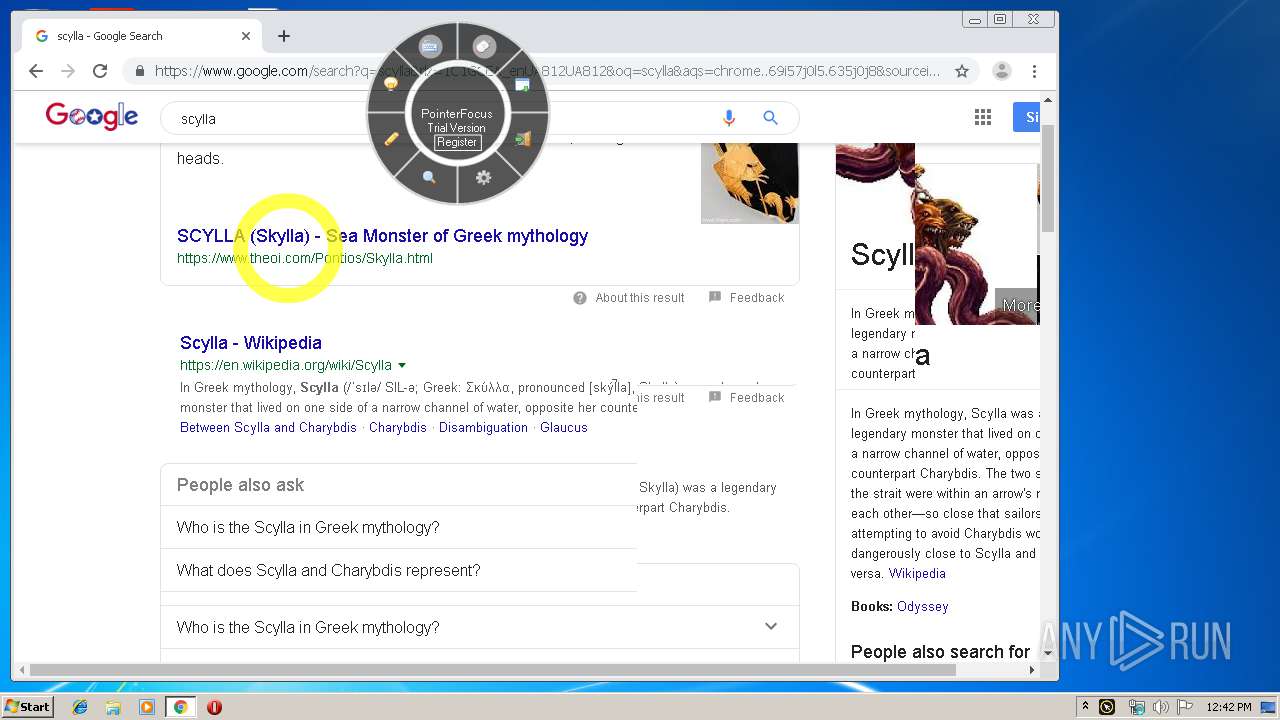This screenshot has width=1280, height=720.
Task: Open Windows Explorer folder from taskbar
Action: click(x=113, y=707)
